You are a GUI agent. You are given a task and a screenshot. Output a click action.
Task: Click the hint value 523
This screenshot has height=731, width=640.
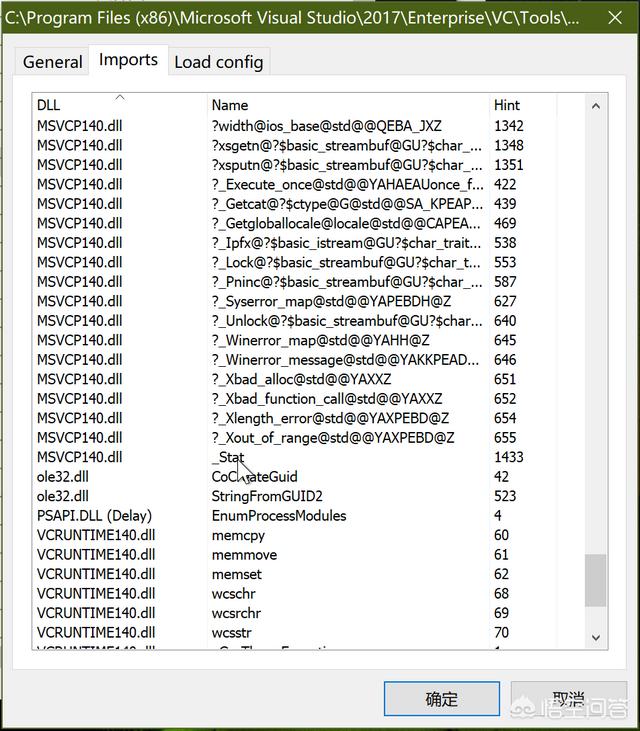point(505,497)
